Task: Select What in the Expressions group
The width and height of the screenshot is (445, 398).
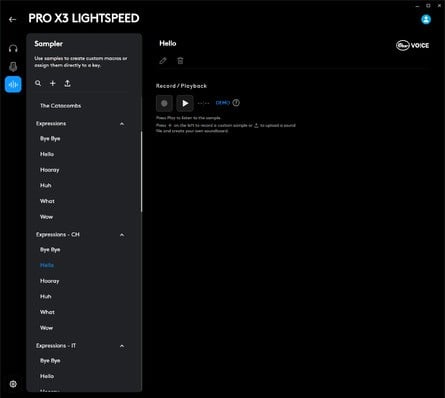Action: 47,201
